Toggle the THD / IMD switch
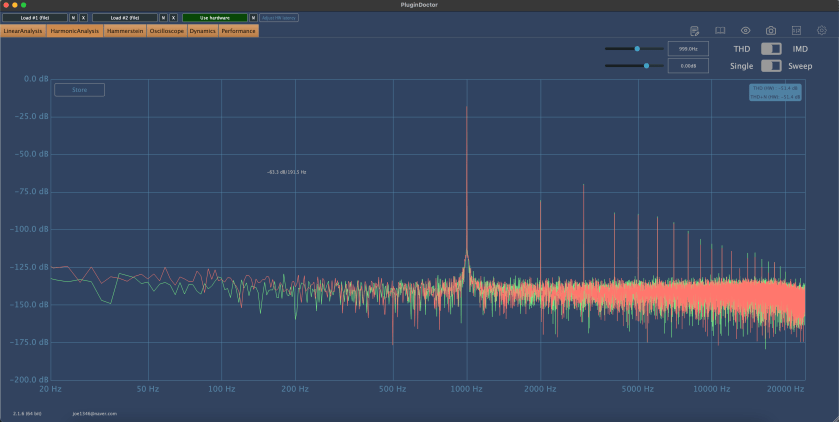Screen dimensions: 839x422 click(x=771, y=49)
